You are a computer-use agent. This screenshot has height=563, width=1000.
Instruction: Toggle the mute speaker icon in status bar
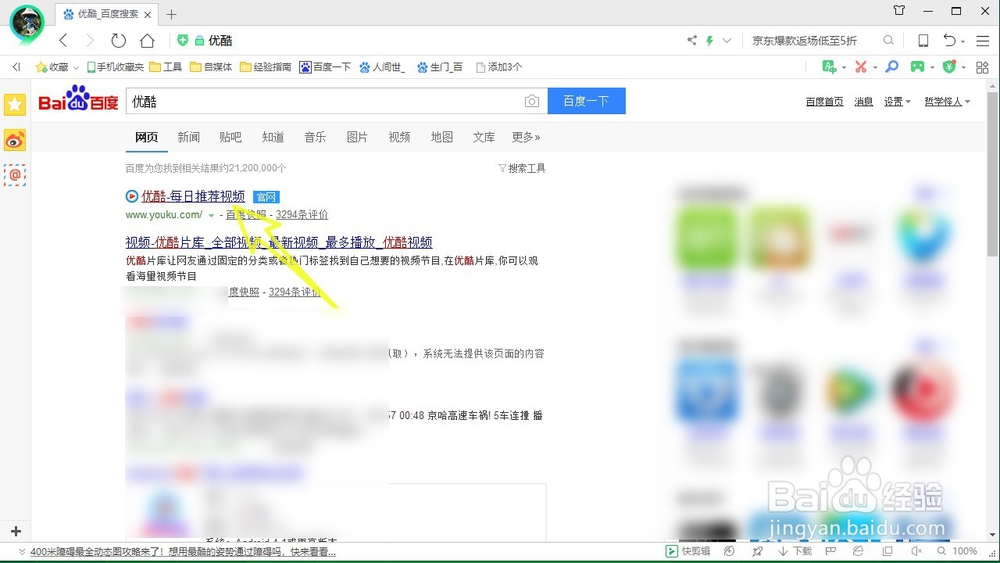coord(916,551)
